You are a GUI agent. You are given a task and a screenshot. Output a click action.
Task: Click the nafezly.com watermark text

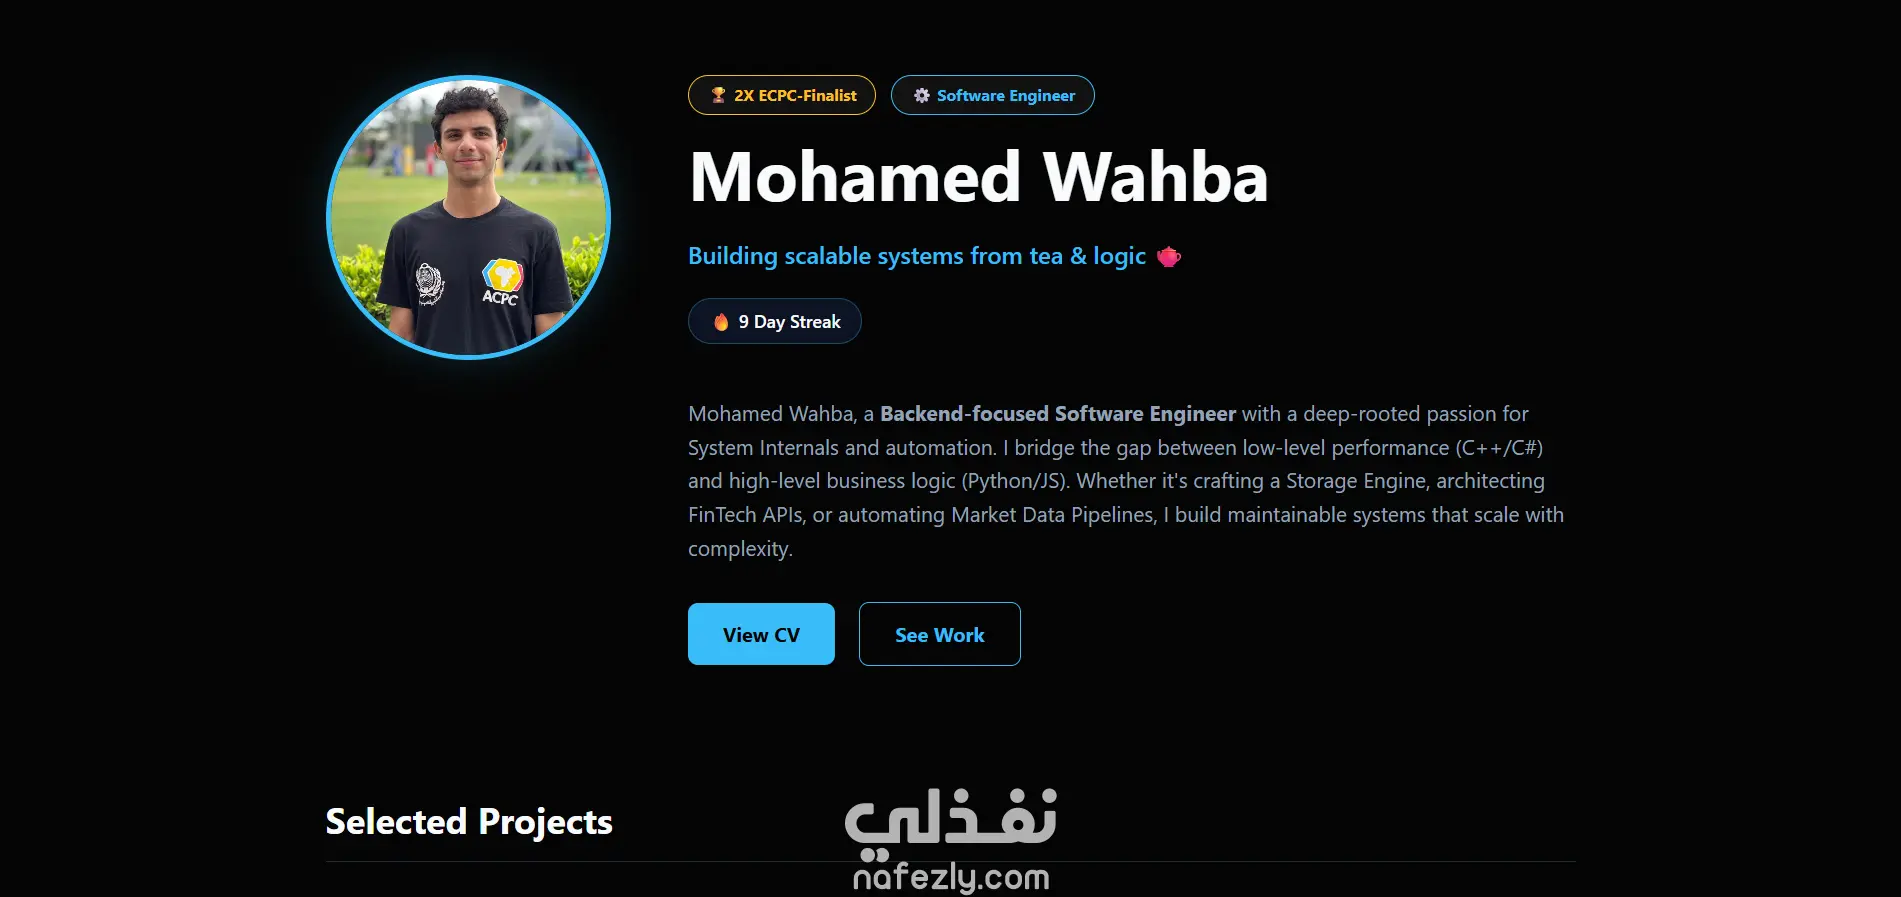[x=951, y=878]
